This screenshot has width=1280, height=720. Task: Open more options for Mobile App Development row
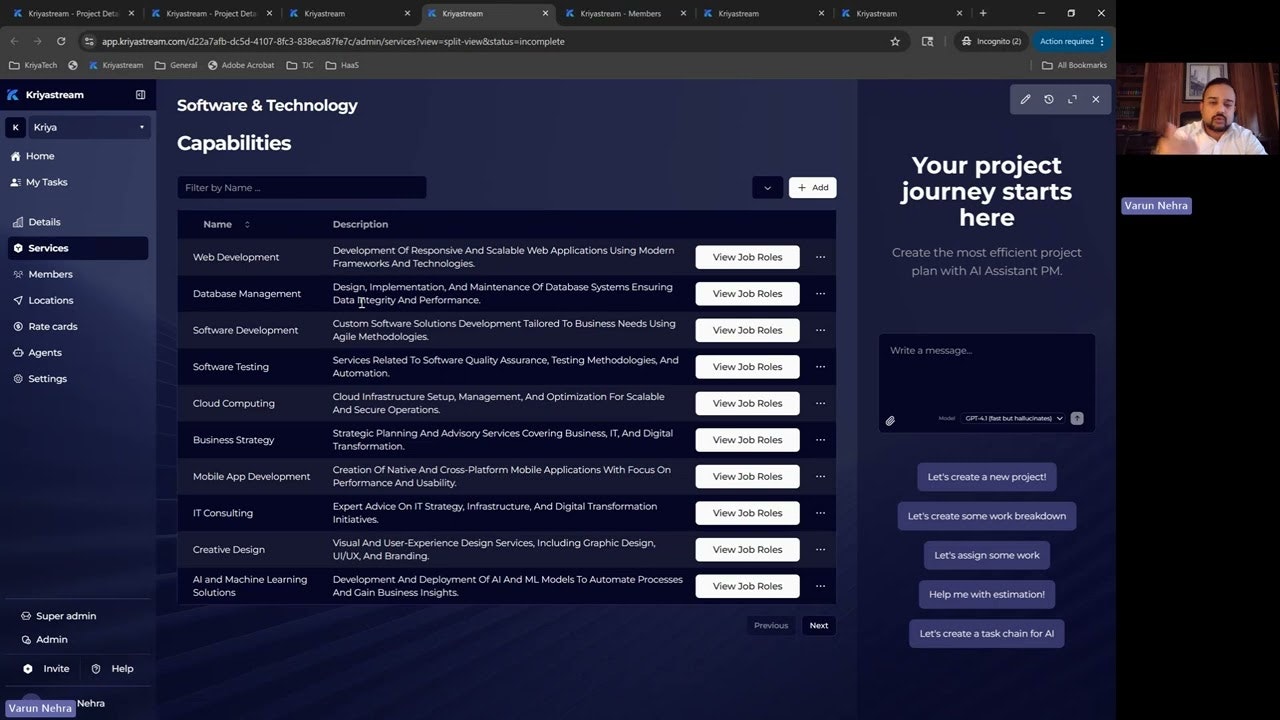point(820,476)
